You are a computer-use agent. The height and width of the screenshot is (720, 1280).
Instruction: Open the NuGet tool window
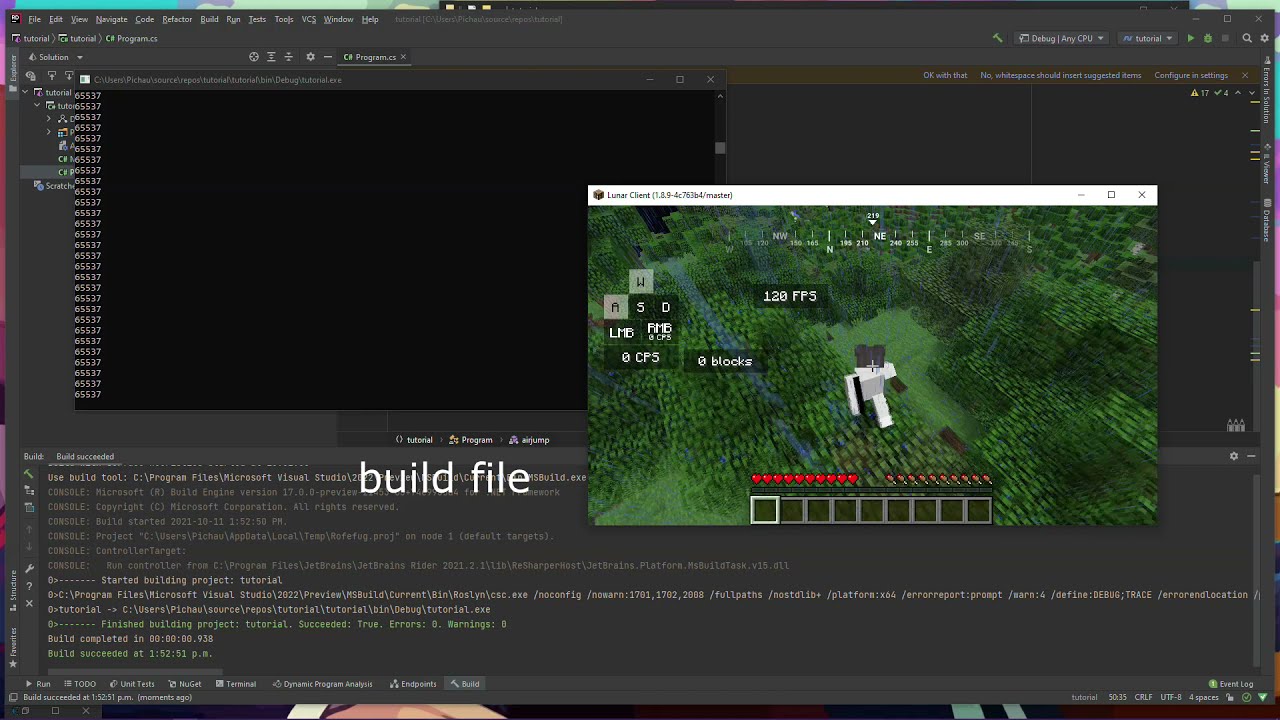(185, 684)
